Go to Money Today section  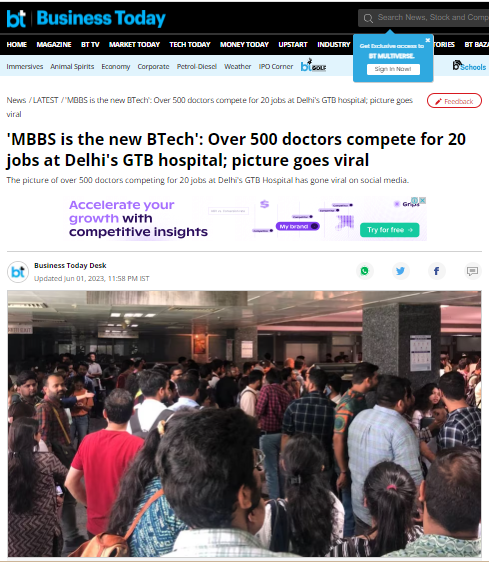[244, 44]
